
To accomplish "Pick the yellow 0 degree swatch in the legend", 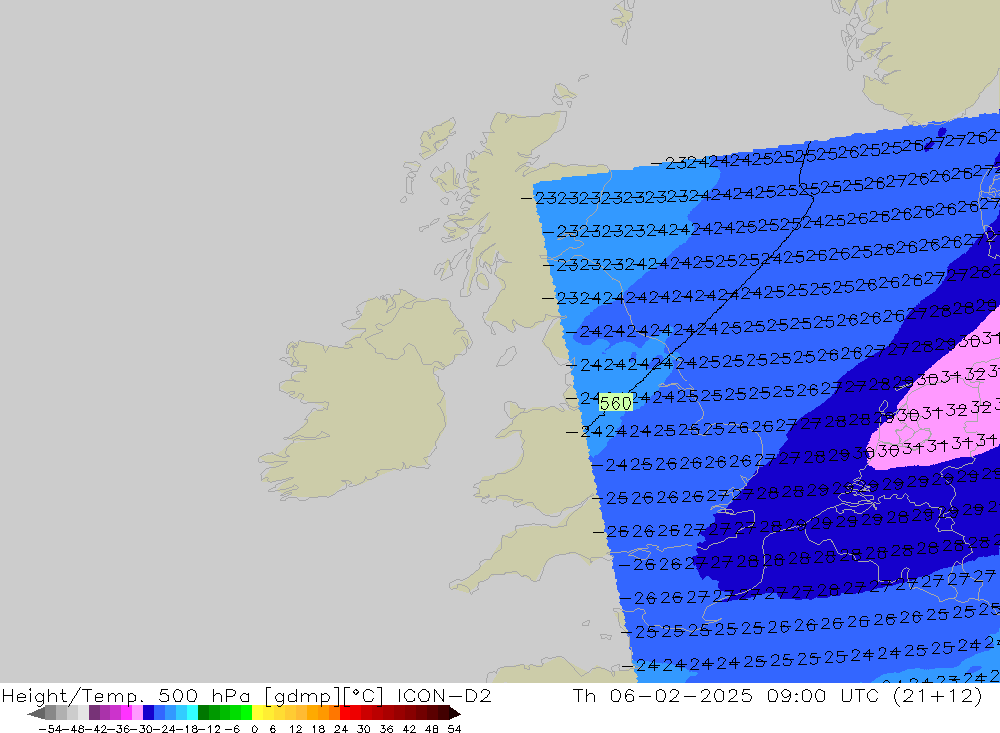I will click(258, 713).
